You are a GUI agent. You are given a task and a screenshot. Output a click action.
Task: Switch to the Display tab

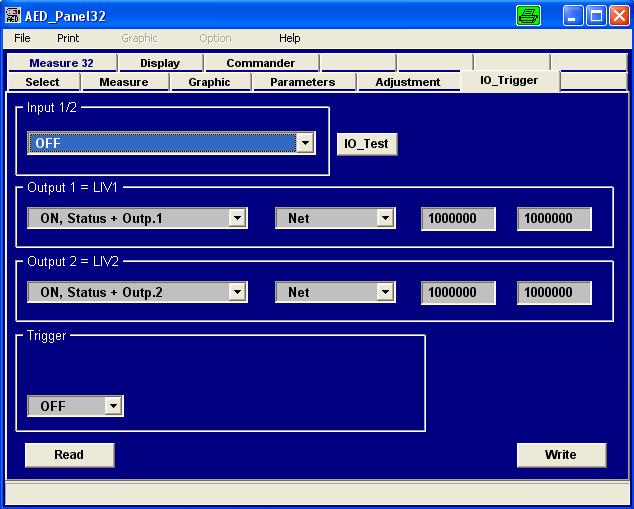click(160, 63)
